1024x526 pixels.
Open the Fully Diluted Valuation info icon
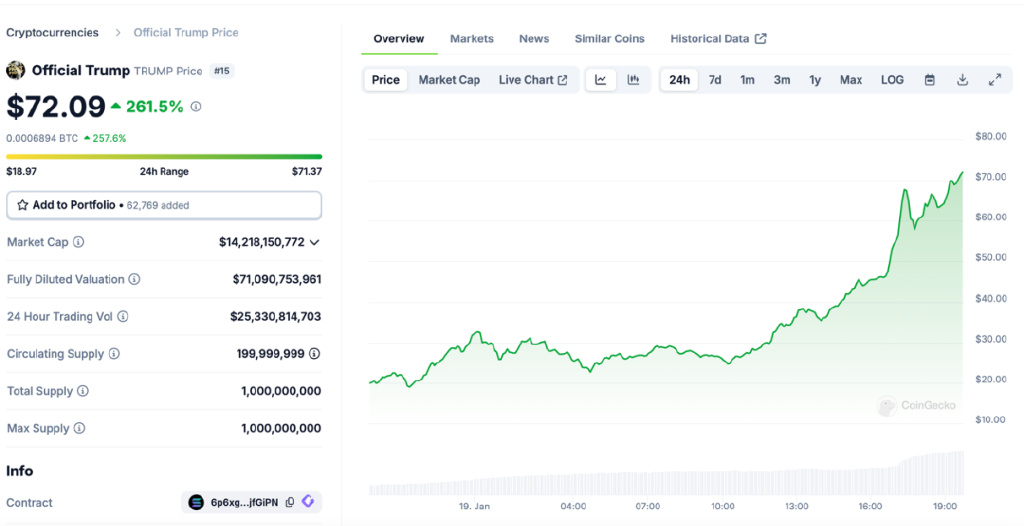[134, 279]
